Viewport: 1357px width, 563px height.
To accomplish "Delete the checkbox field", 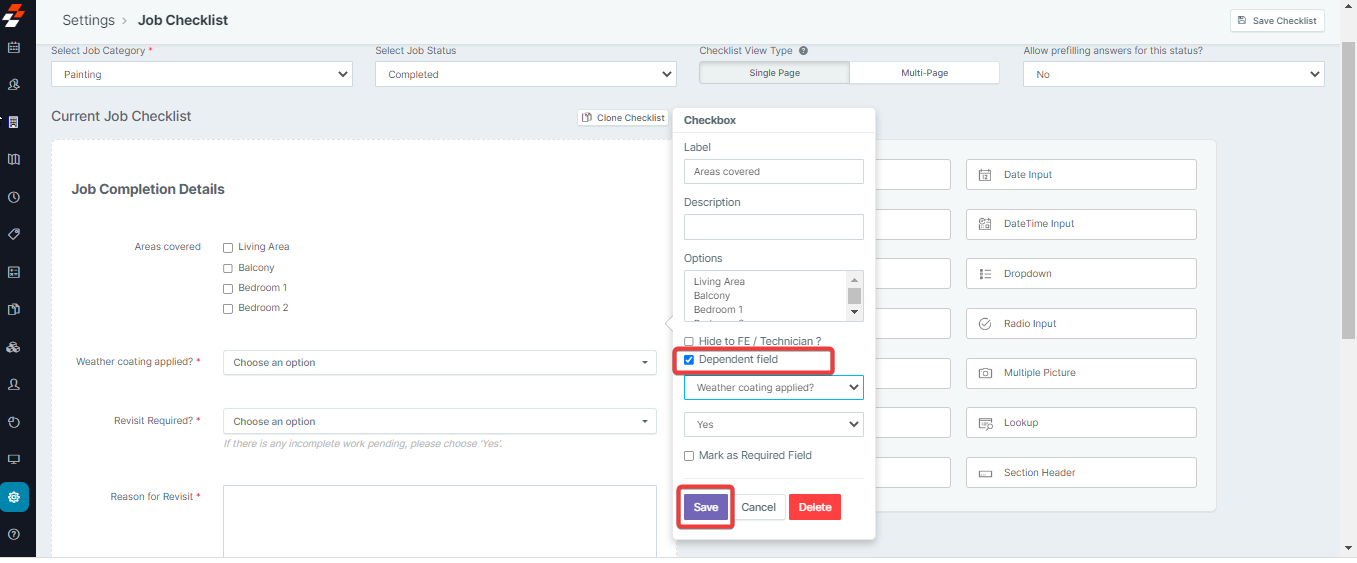I will (815, 507).
